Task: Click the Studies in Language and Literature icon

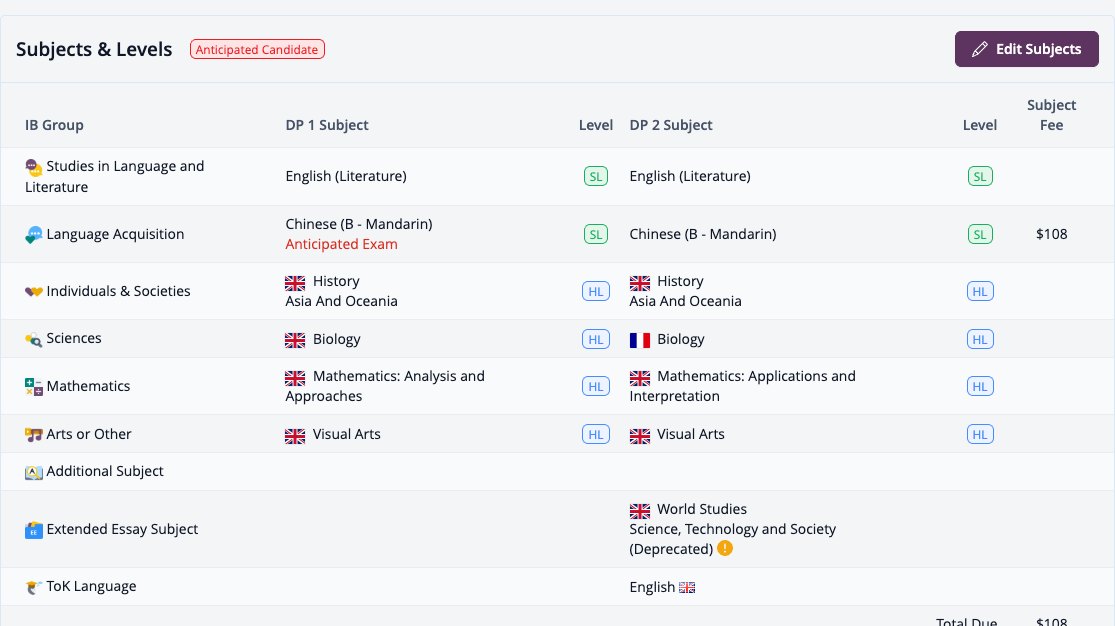Action: point(33,167)
